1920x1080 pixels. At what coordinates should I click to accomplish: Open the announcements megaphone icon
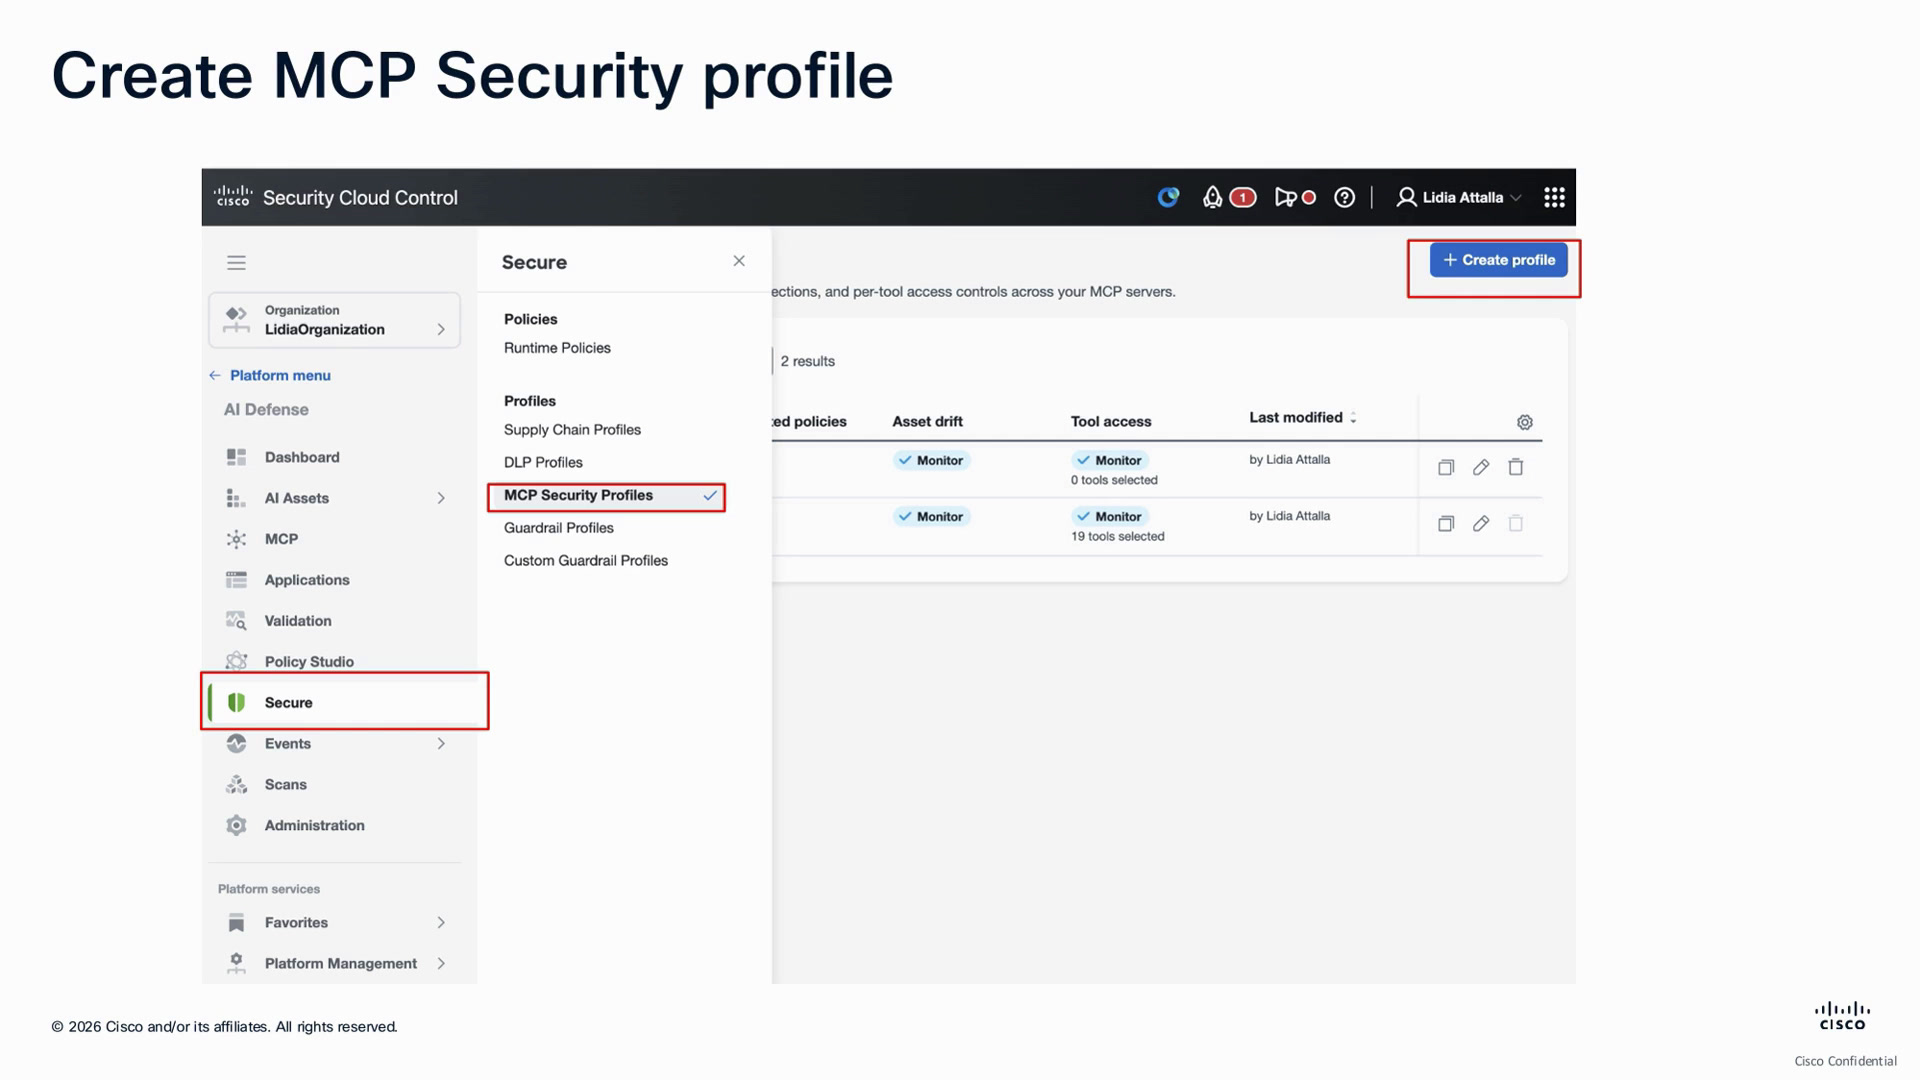click(1285, 197)
